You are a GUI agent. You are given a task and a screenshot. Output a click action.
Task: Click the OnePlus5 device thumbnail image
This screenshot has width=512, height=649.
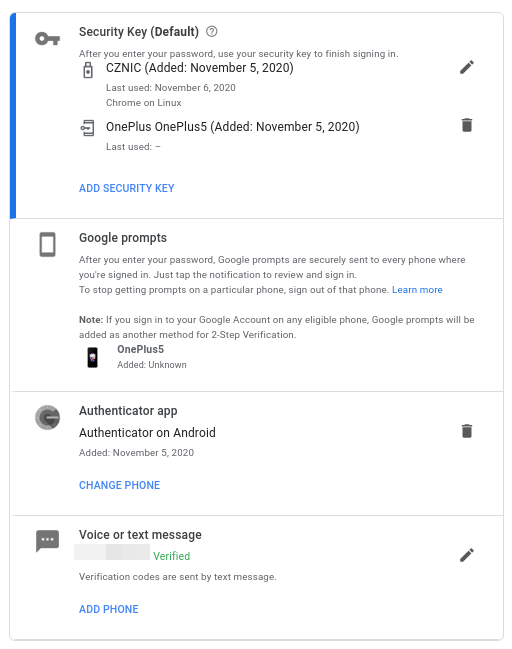93,357
